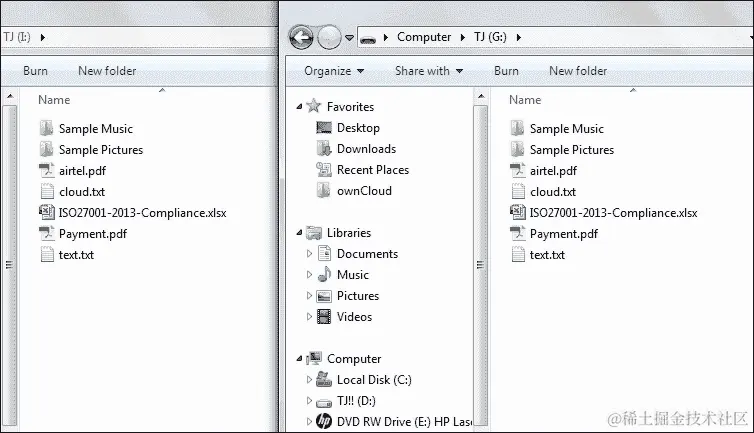Click the Favorites star icon

(x=314, y=105)
